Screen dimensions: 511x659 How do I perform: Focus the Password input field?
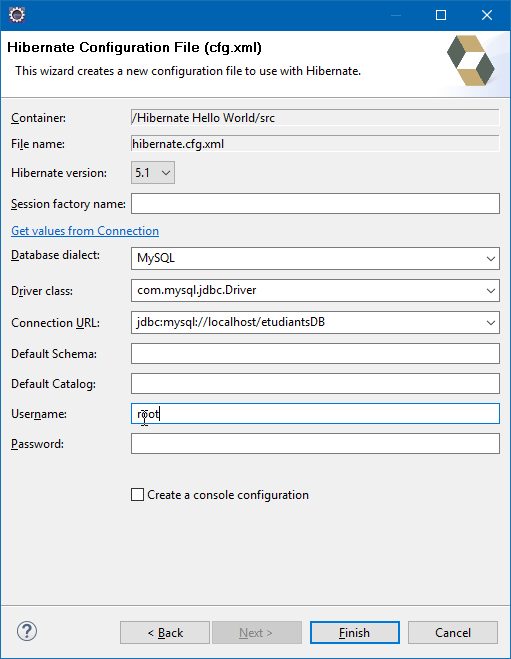[315, 443]
